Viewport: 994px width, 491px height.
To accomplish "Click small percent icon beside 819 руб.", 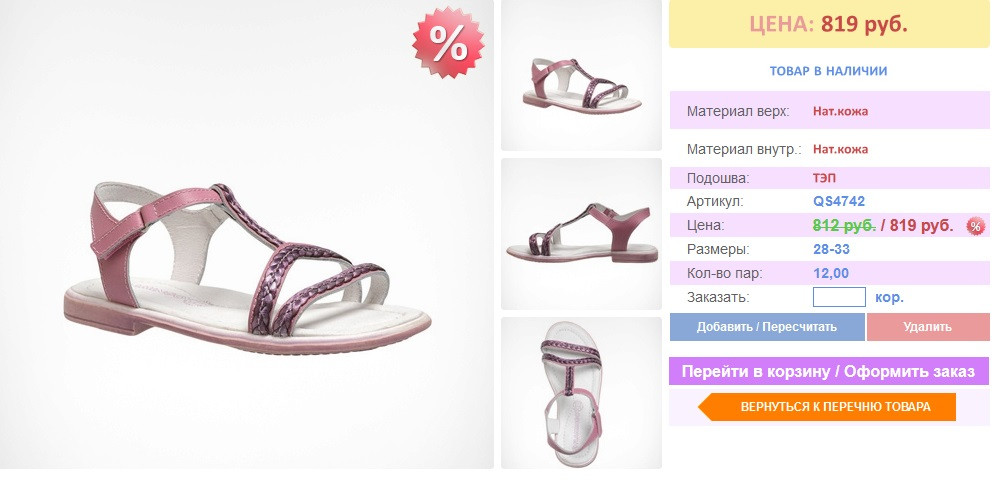I will click(976, 226).
